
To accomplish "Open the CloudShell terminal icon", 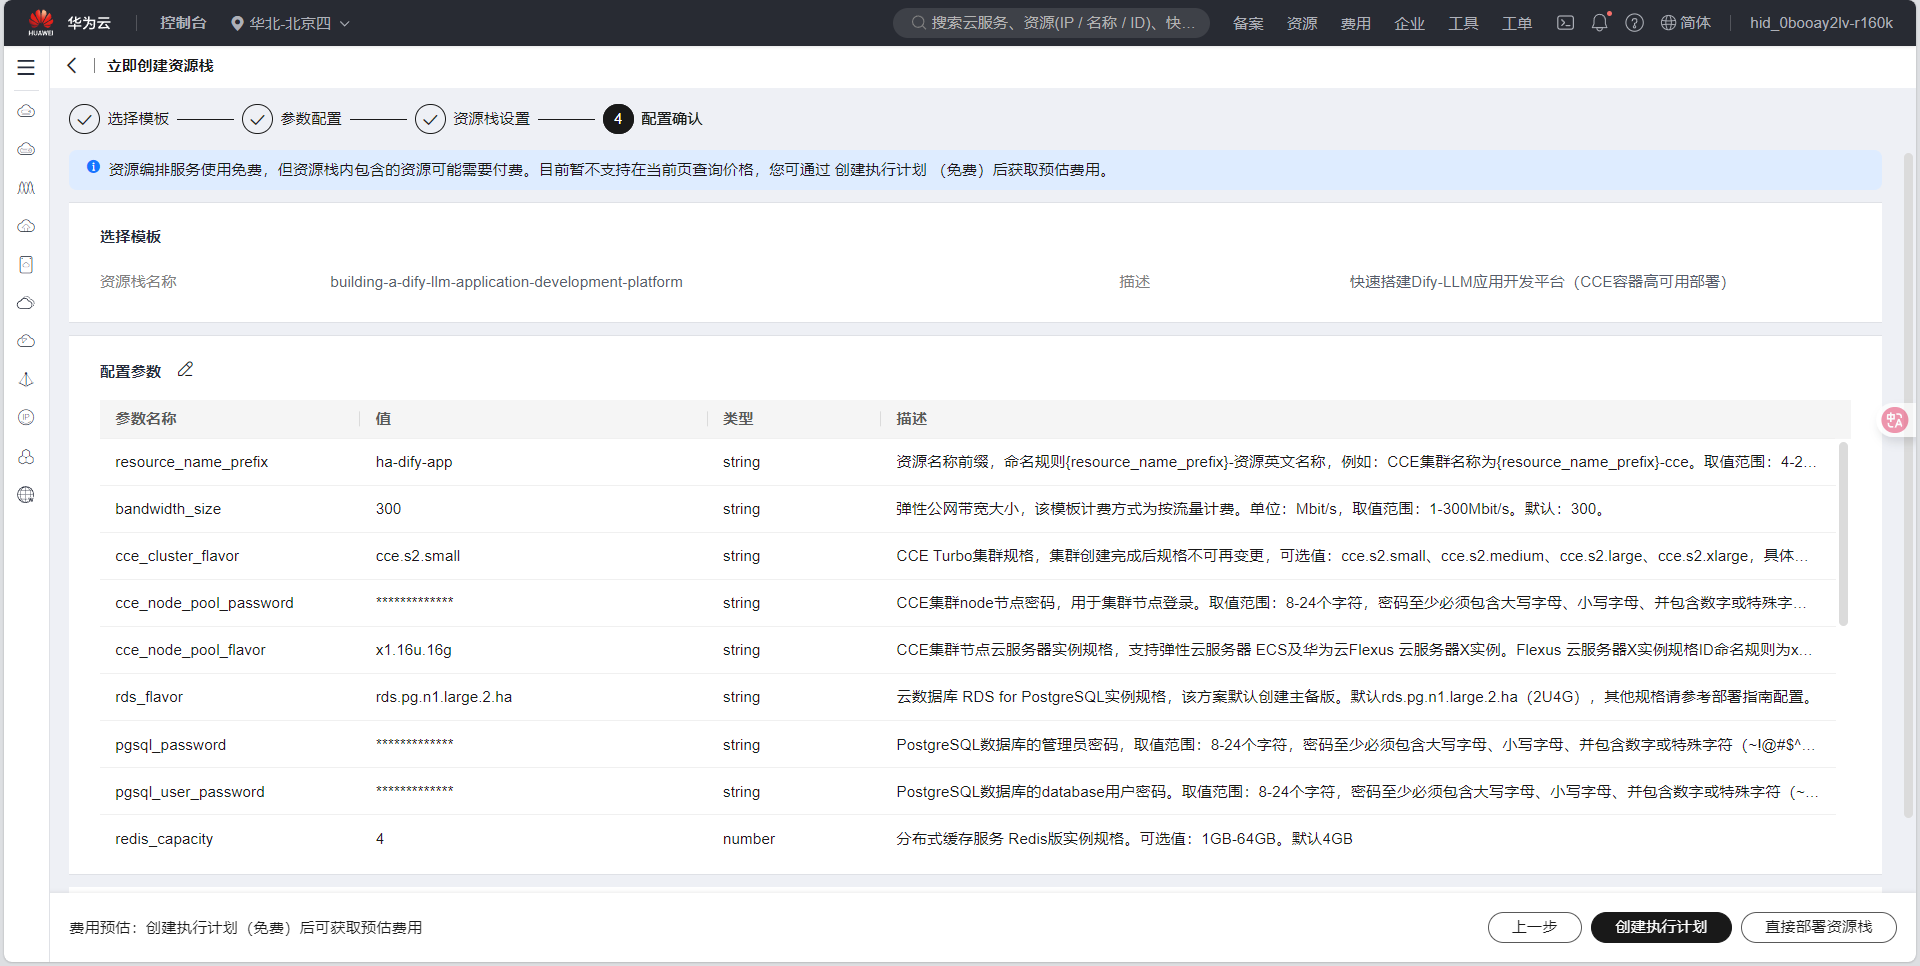I will 1565,23.
